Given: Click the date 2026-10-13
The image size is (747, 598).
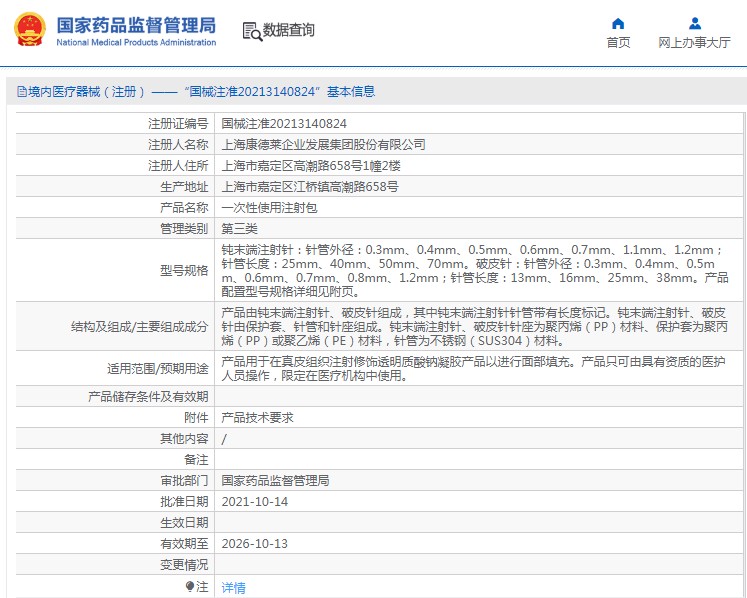Looking at the screenshot, I should pos(255,544).
